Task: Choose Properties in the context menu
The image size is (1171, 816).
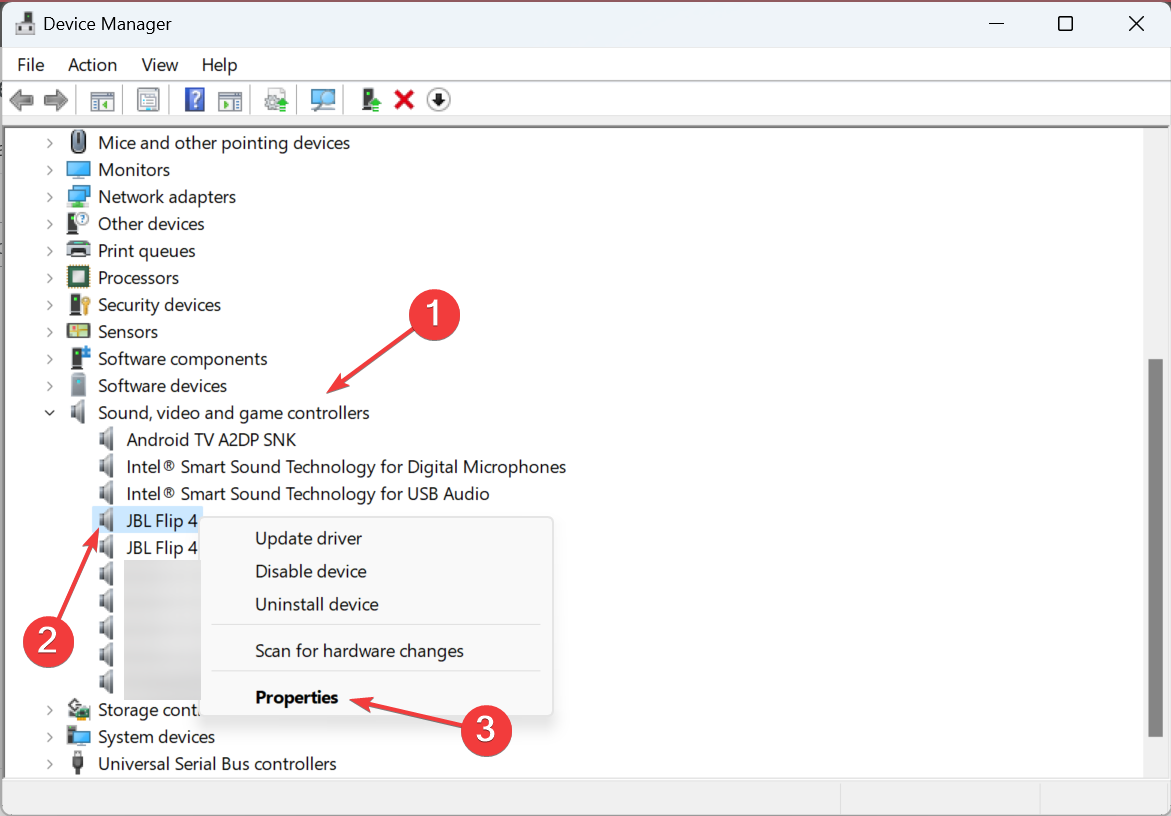Action: pos(297,698)
